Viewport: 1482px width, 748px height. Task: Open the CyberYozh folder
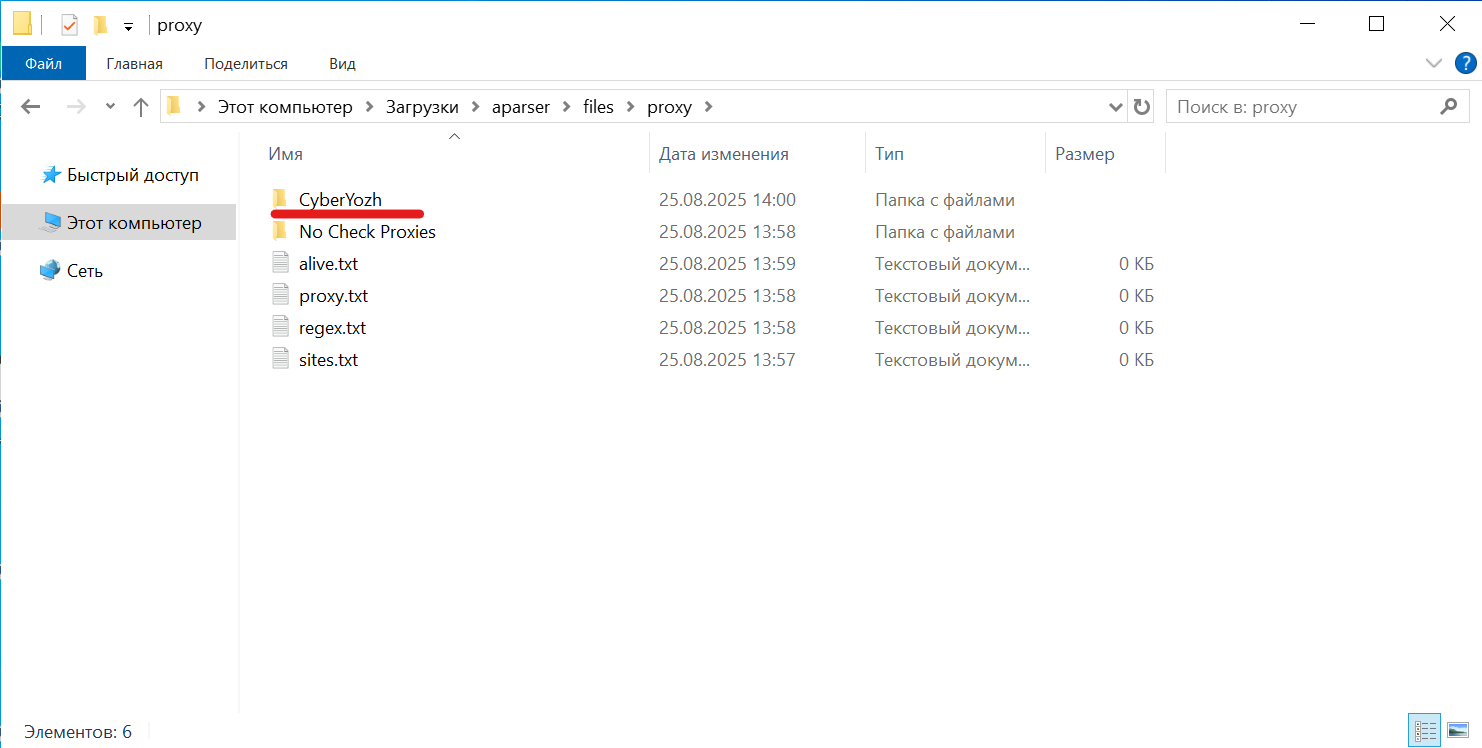[340, 200]
